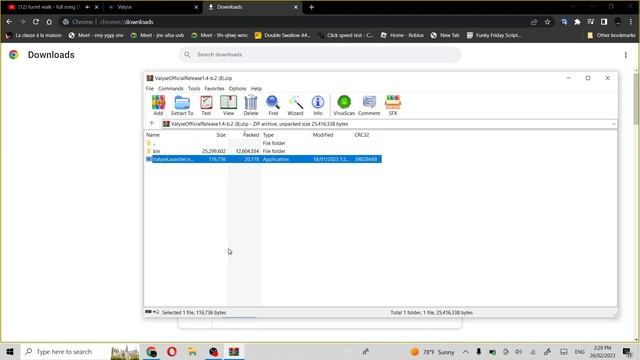Click the Add toolbar icon in WinRAR

[x=158, y=105]
